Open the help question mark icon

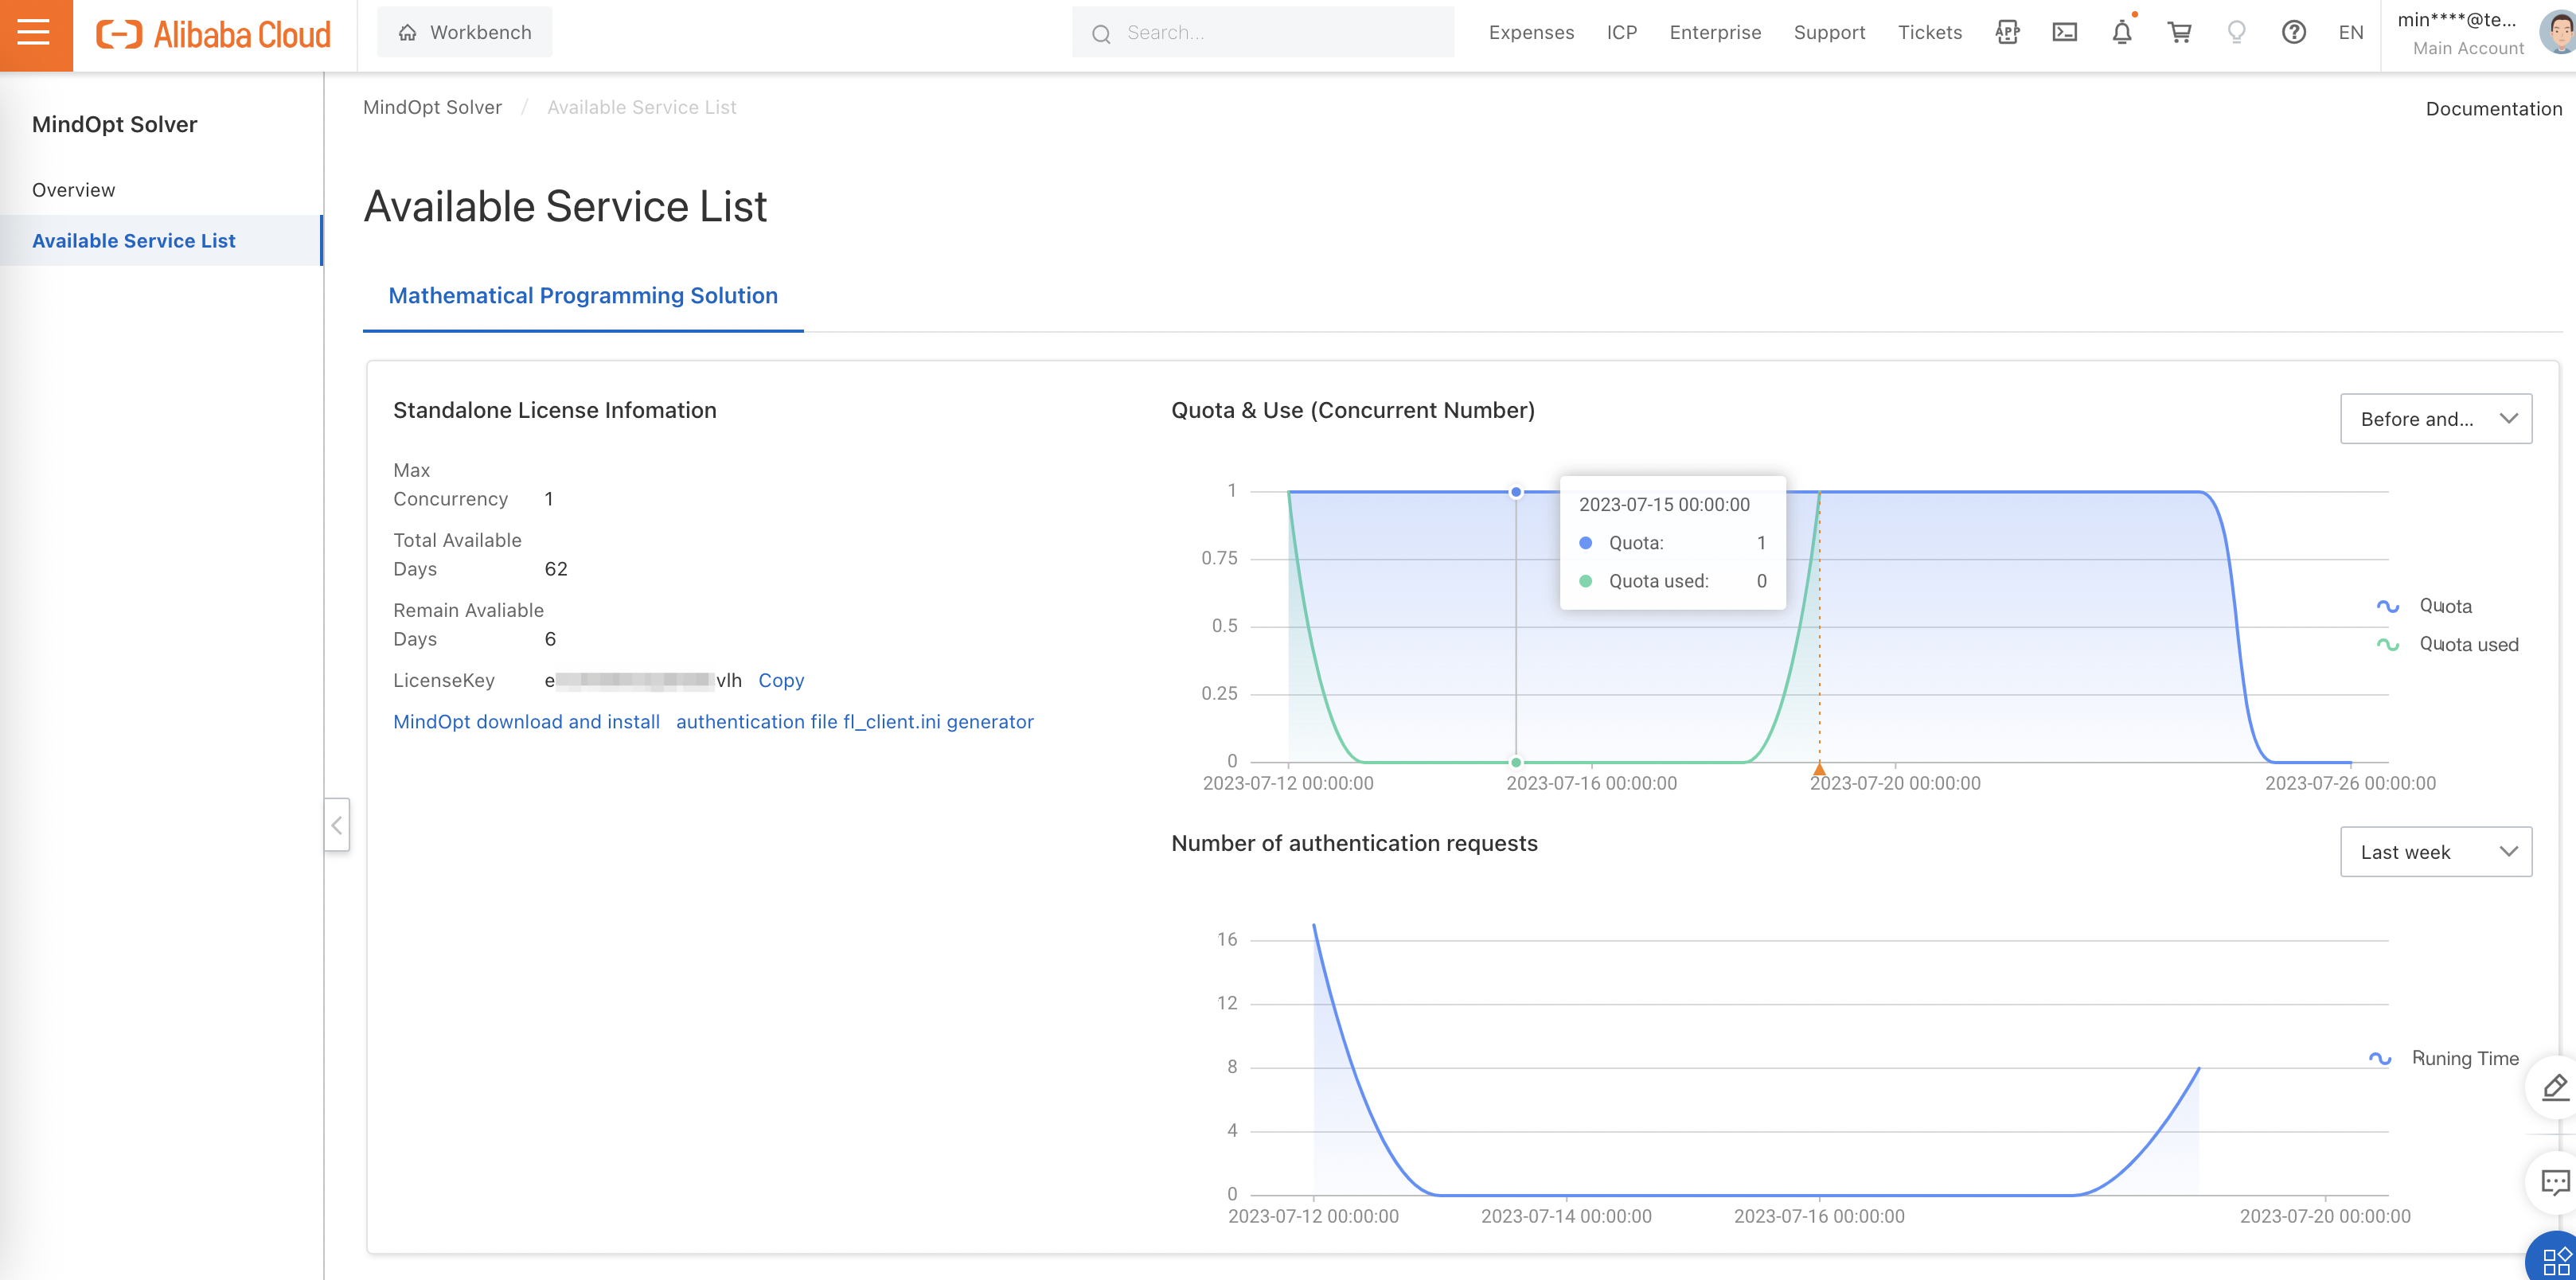tap(2293, 33)
